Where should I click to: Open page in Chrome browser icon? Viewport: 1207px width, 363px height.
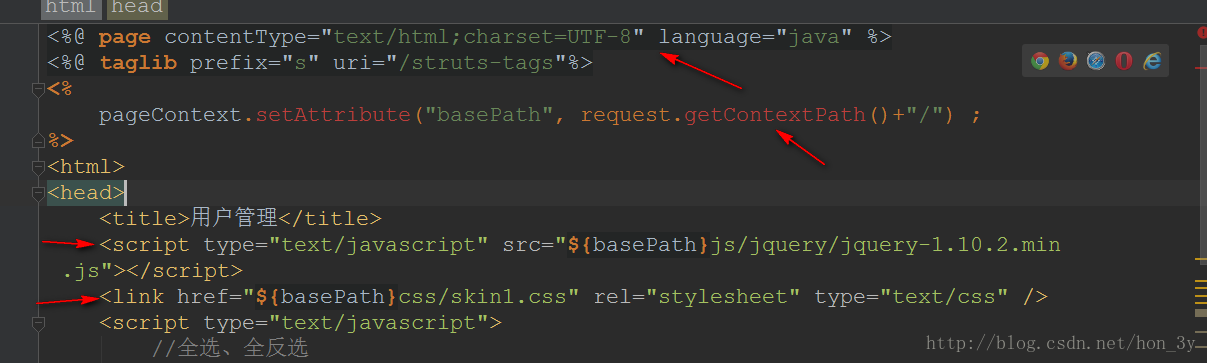(x=1040, y=61)
